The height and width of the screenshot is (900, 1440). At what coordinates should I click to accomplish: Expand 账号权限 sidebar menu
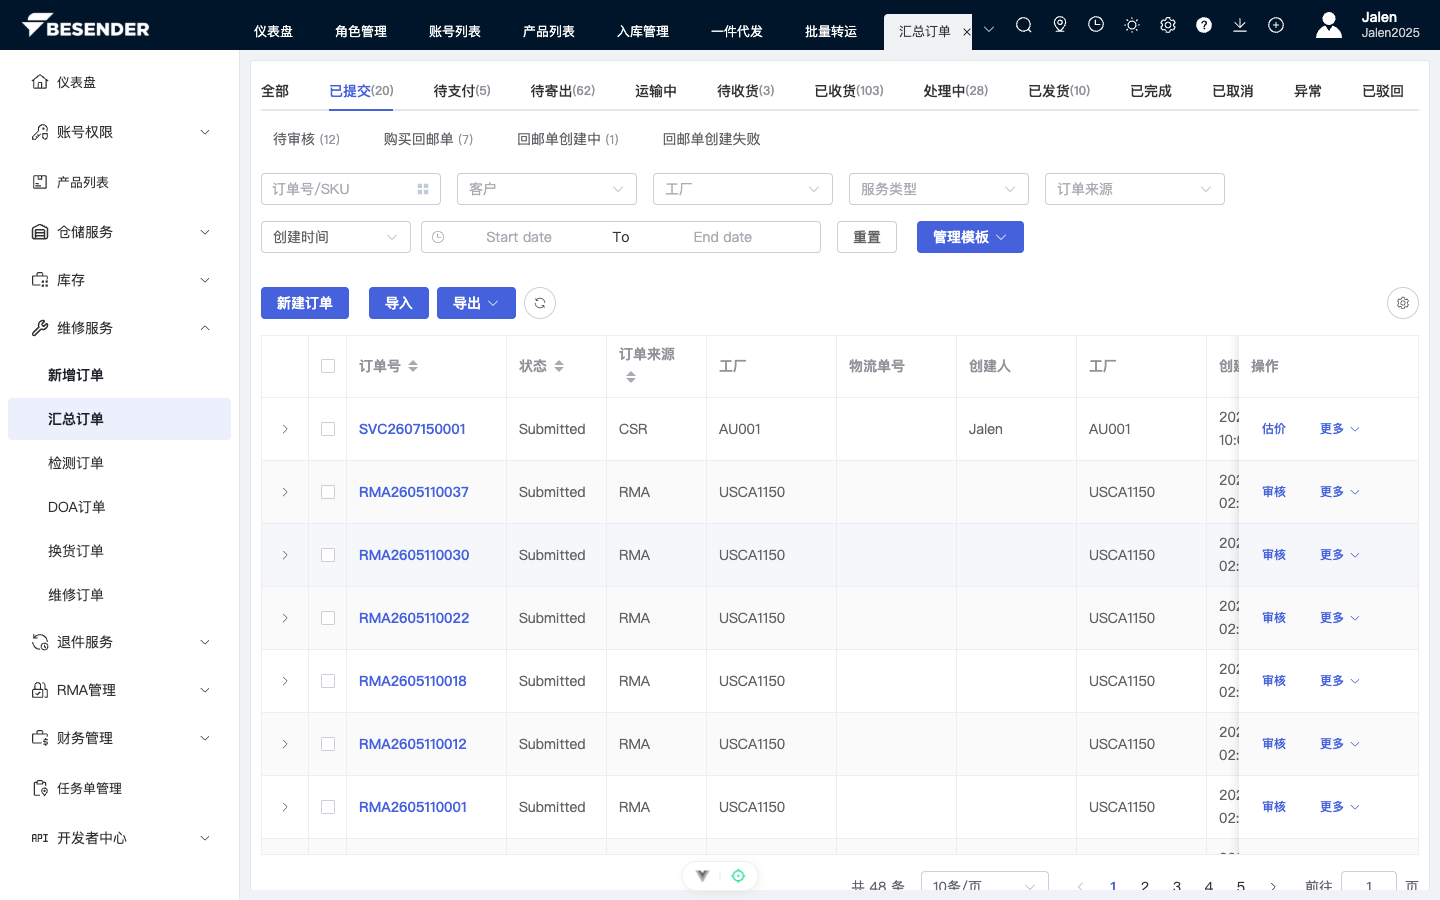(120, 132)
